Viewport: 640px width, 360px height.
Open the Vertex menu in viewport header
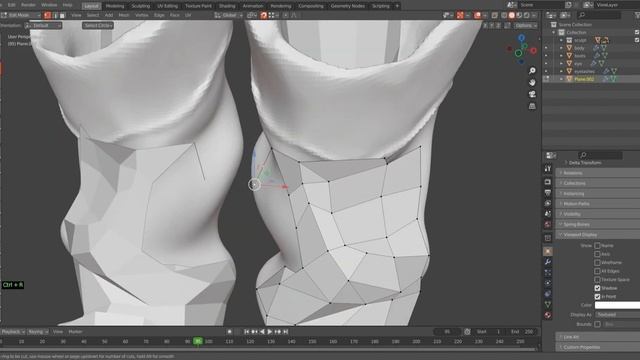[142, 15]
